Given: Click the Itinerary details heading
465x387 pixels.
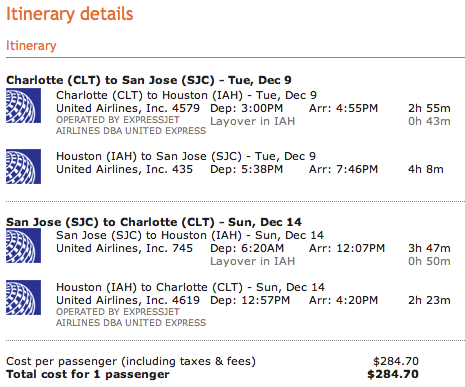Looking at the screenshot, I should pos(70,14).
